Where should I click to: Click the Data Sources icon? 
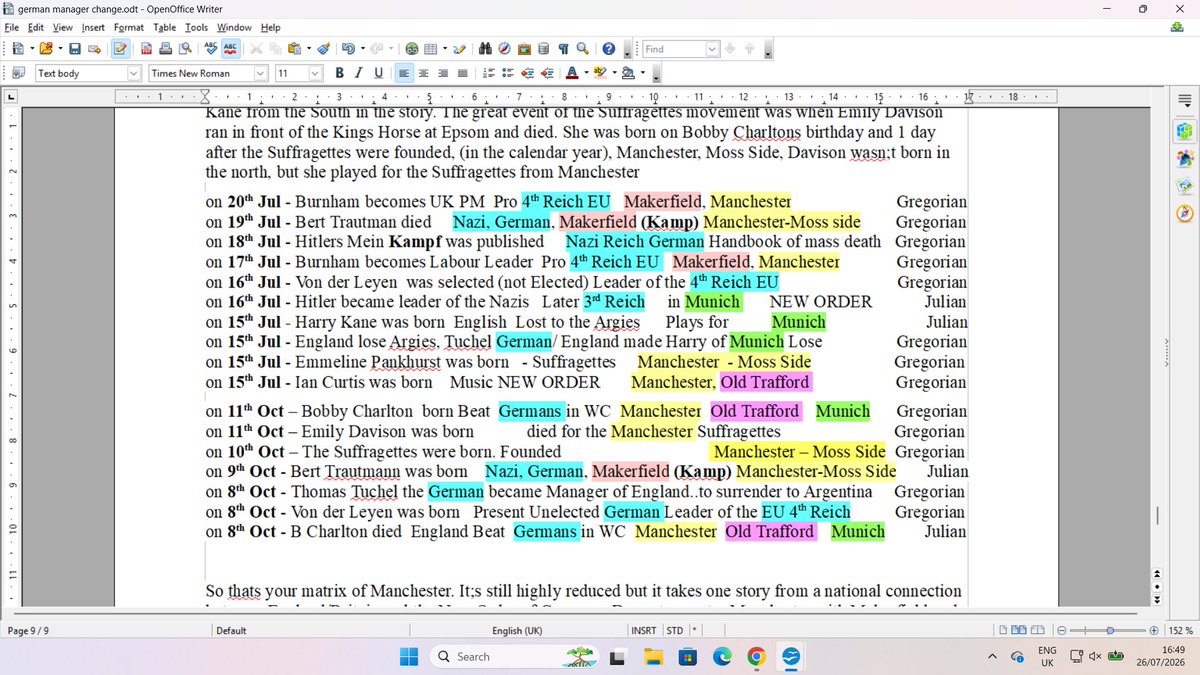(543, 48)
